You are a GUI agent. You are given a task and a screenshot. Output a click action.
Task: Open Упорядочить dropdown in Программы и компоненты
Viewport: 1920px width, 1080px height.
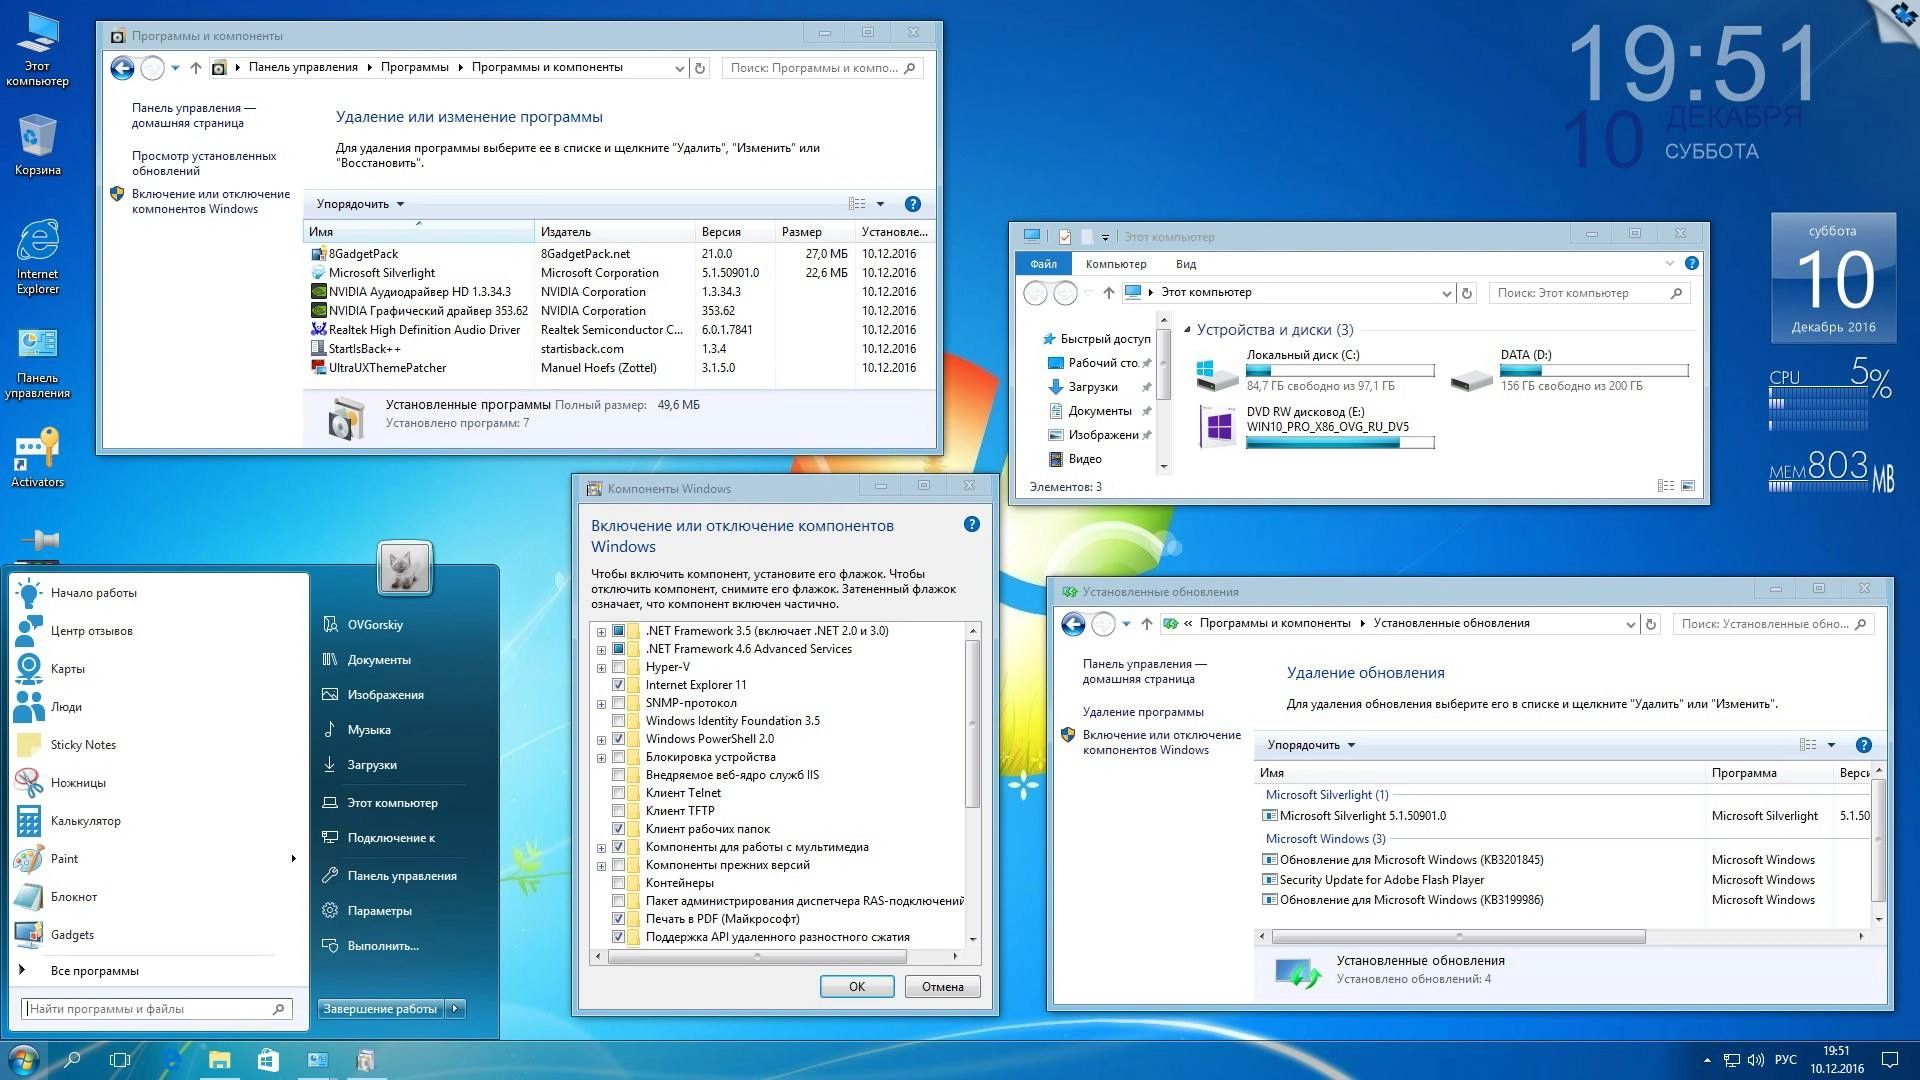click(360, 204)
